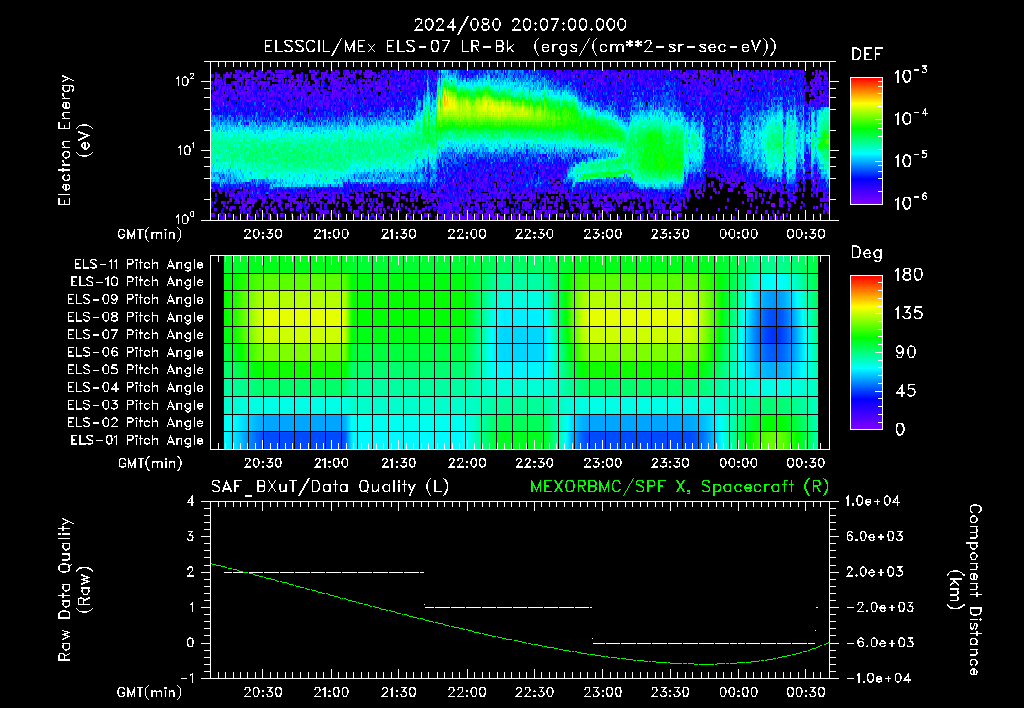Click the 10^-6 DEF scale label
Image resolution: width=1024 pixels, height=708 pixels.
click(910, 202)
